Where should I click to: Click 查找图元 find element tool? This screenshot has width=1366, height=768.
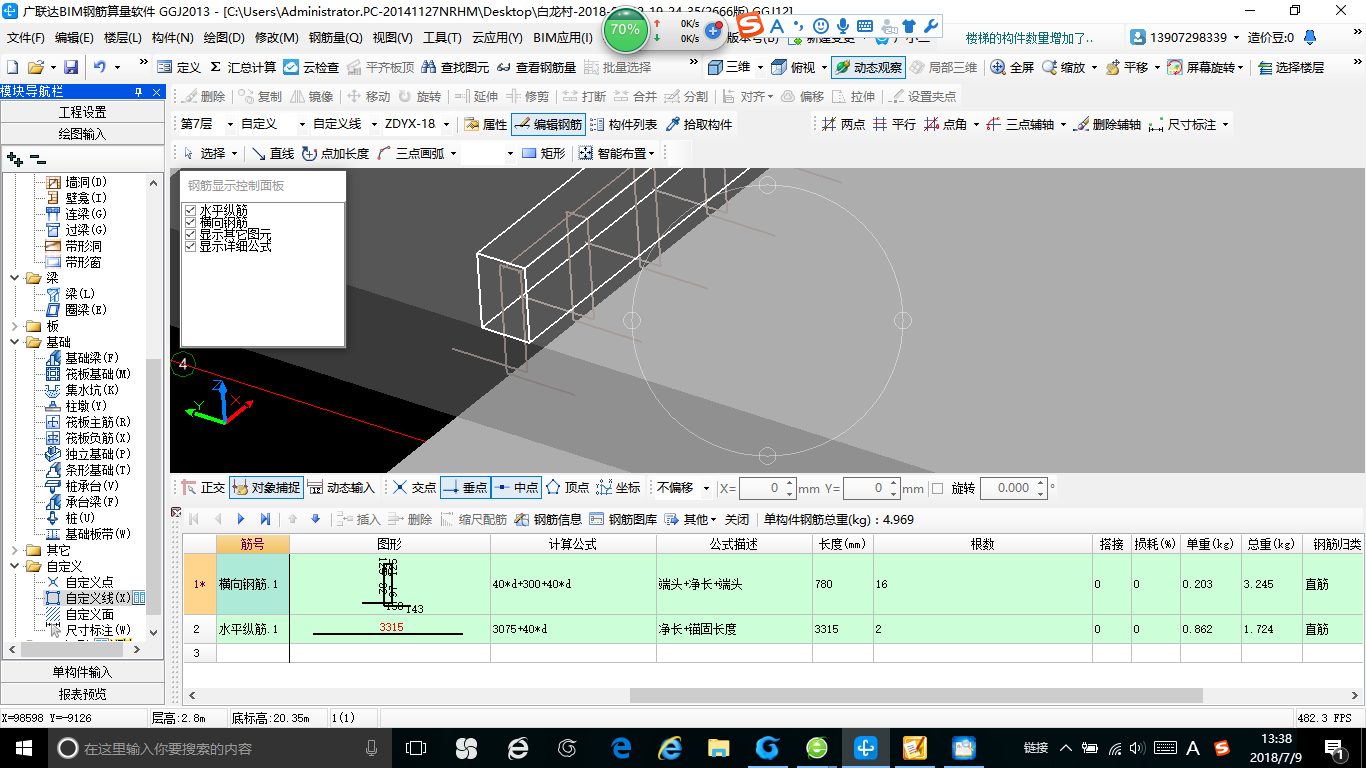coord(456,68)
